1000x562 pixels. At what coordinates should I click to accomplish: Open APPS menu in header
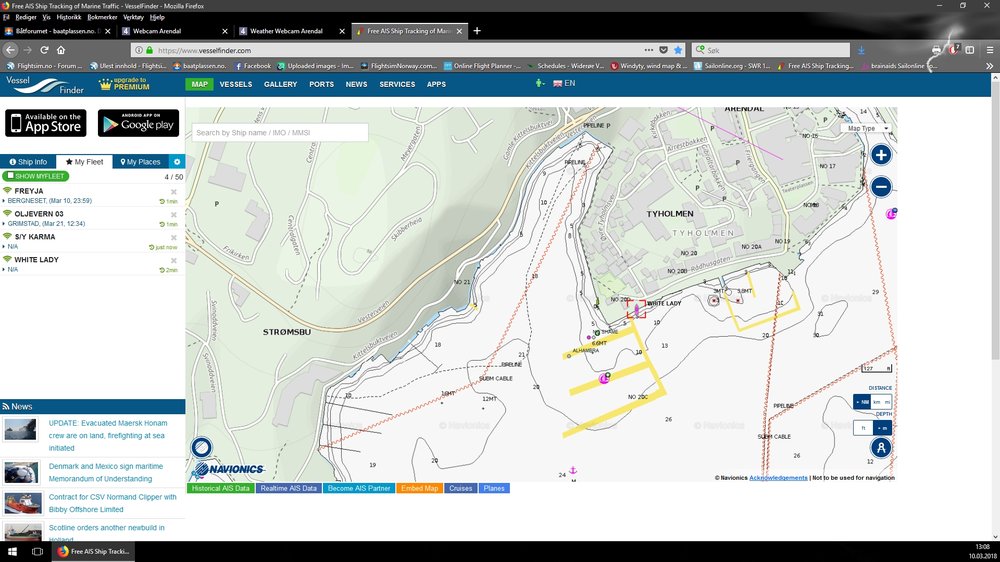click(x=436, y=84)
